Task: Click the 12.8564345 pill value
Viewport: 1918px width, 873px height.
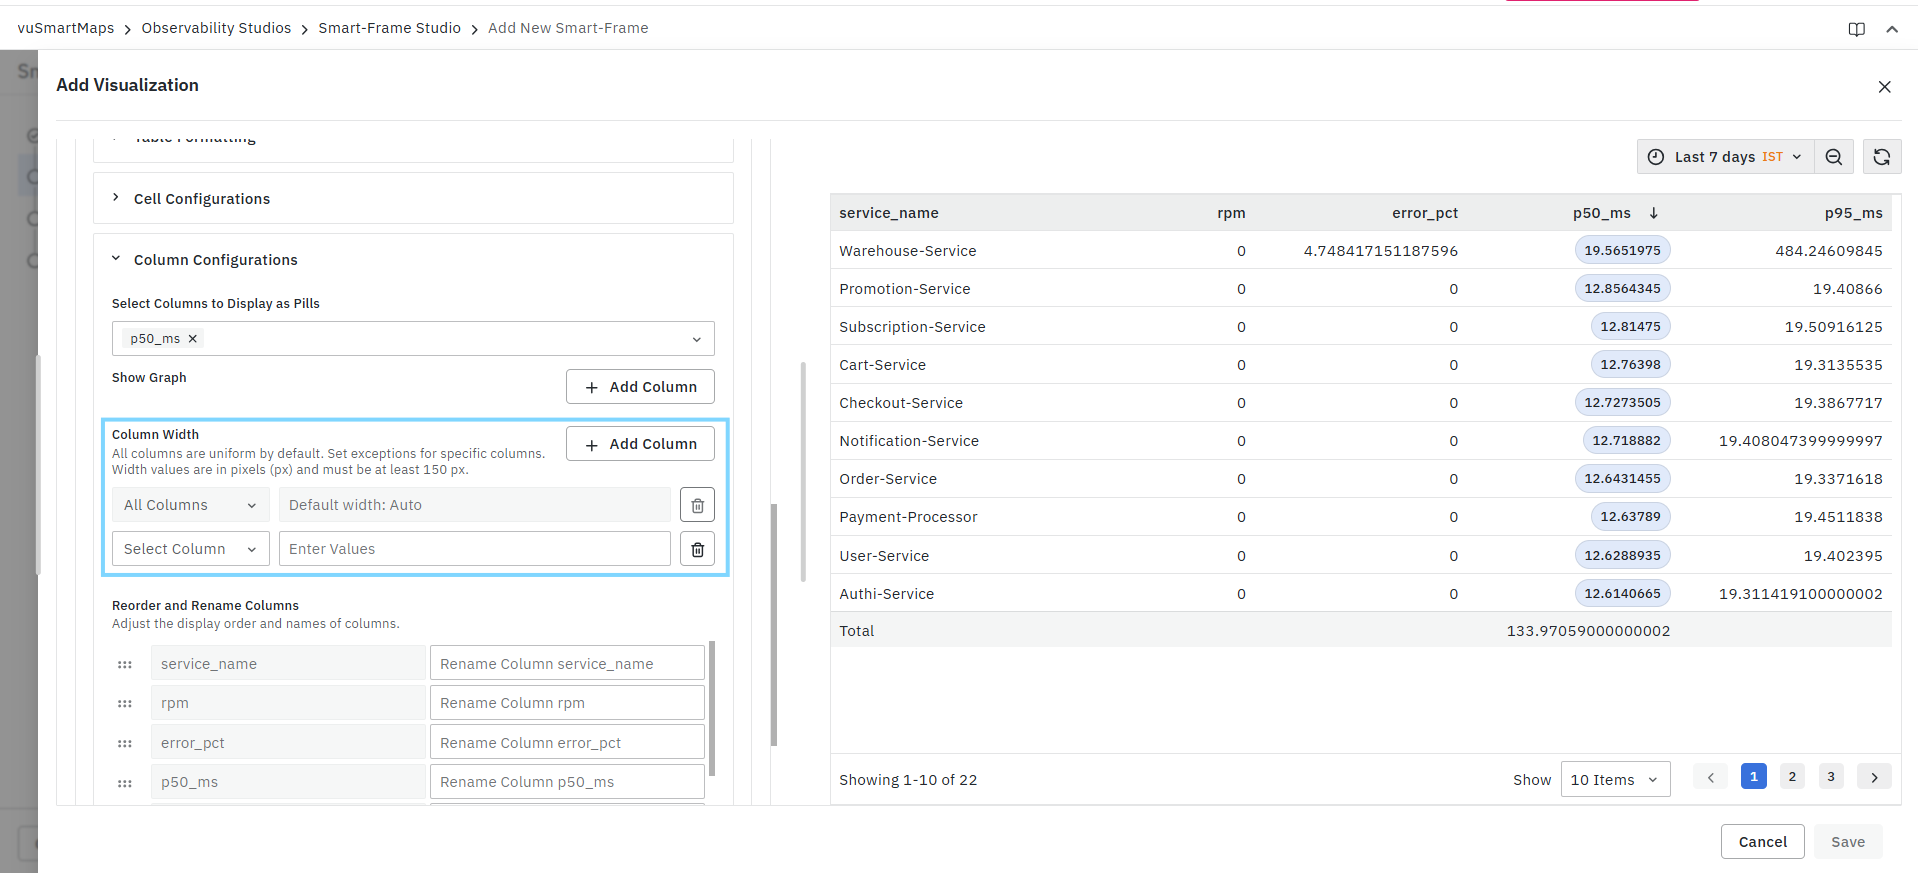Action: pos(1622,289)
